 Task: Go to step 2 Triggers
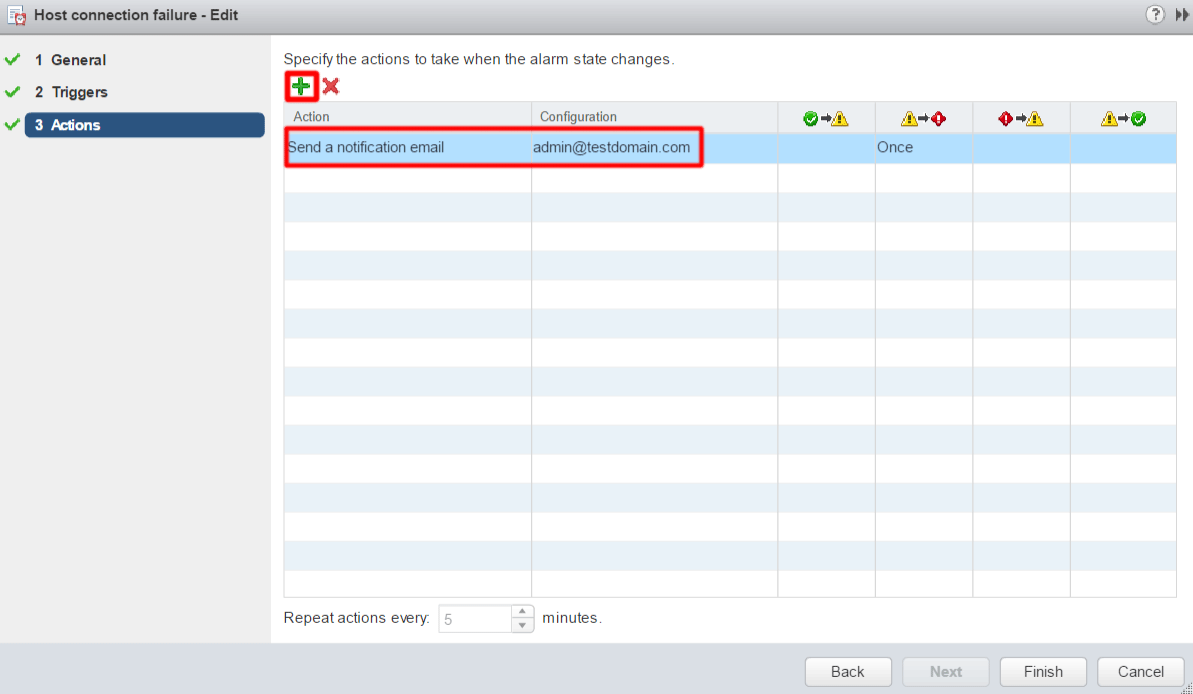71,92
